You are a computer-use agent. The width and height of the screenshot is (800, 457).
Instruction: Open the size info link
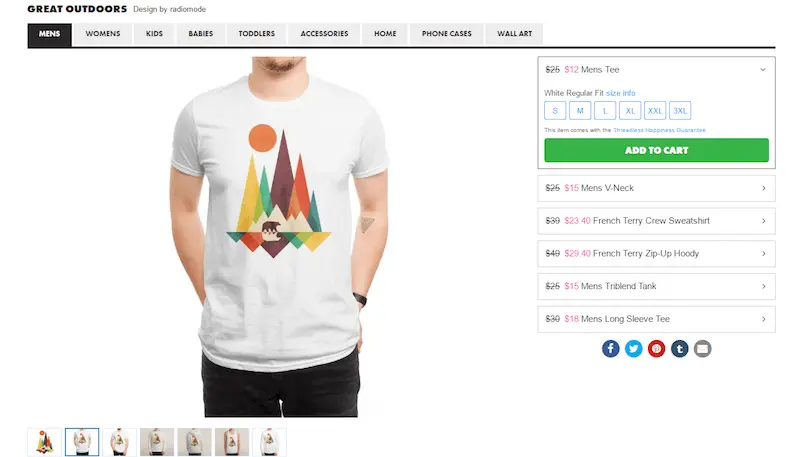tap(620, 93)
